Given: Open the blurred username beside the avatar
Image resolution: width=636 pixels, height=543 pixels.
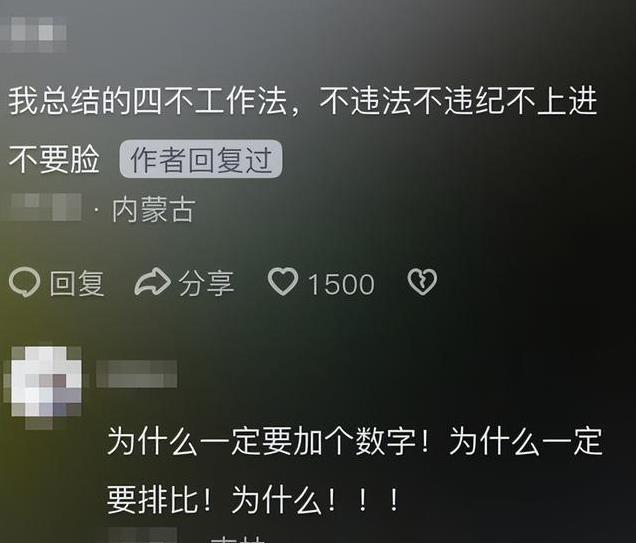Looking at the screenshot, I should pos(136,373).
